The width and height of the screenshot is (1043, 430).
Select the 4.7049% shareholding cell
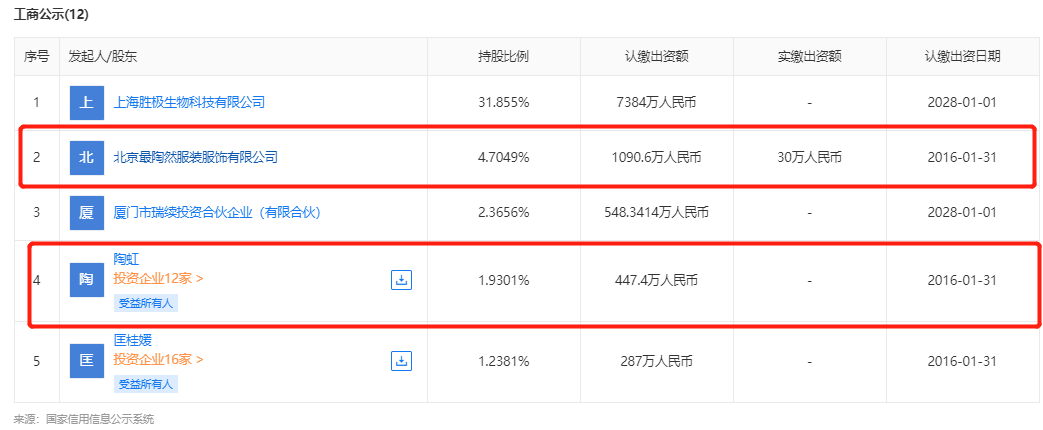pyautogui.click(x=504, y=158)
